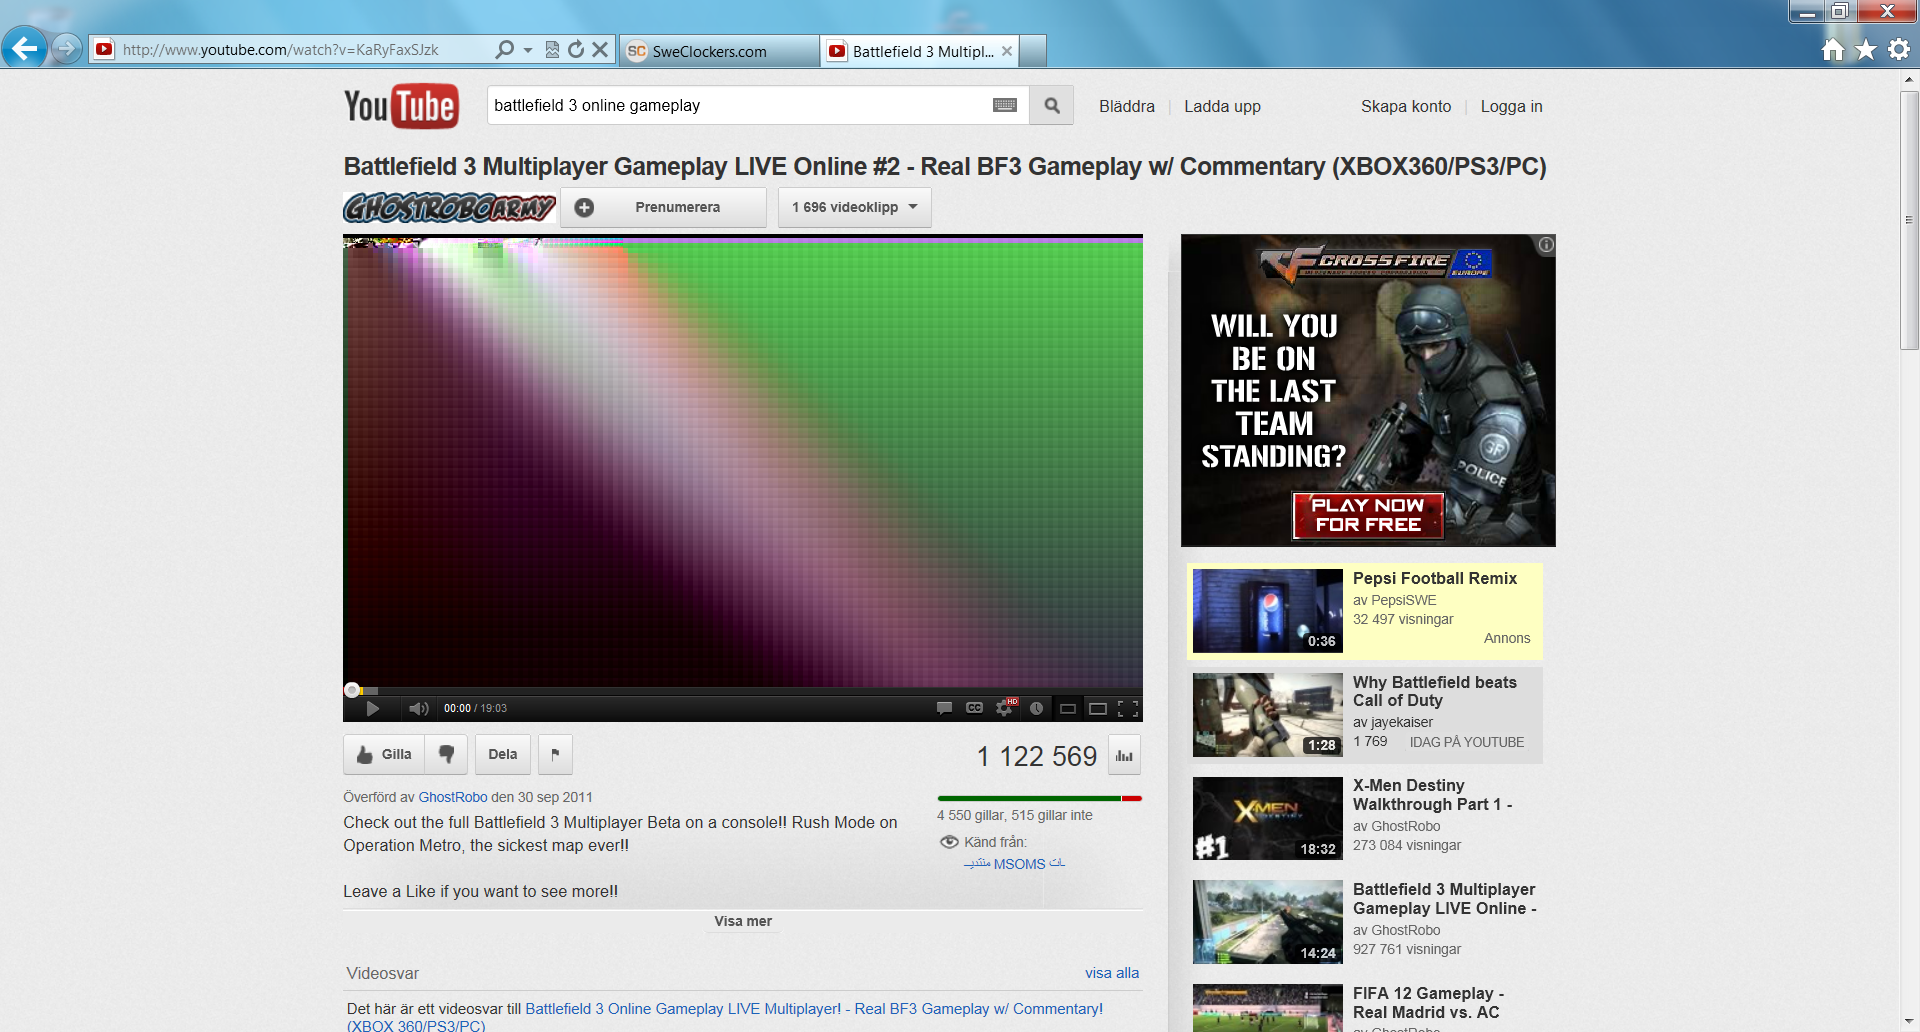
Task: Open GhostRoboArmy channel banner
Action: point(450,207)
